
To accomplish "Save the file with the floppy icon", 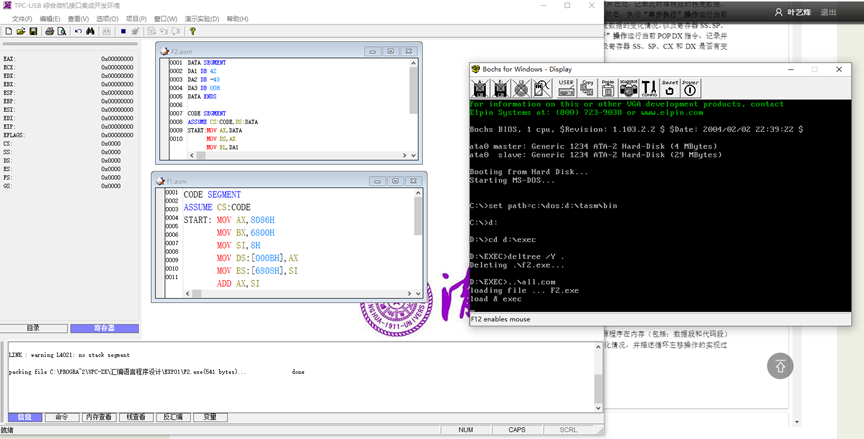I will tap(33, 31).
